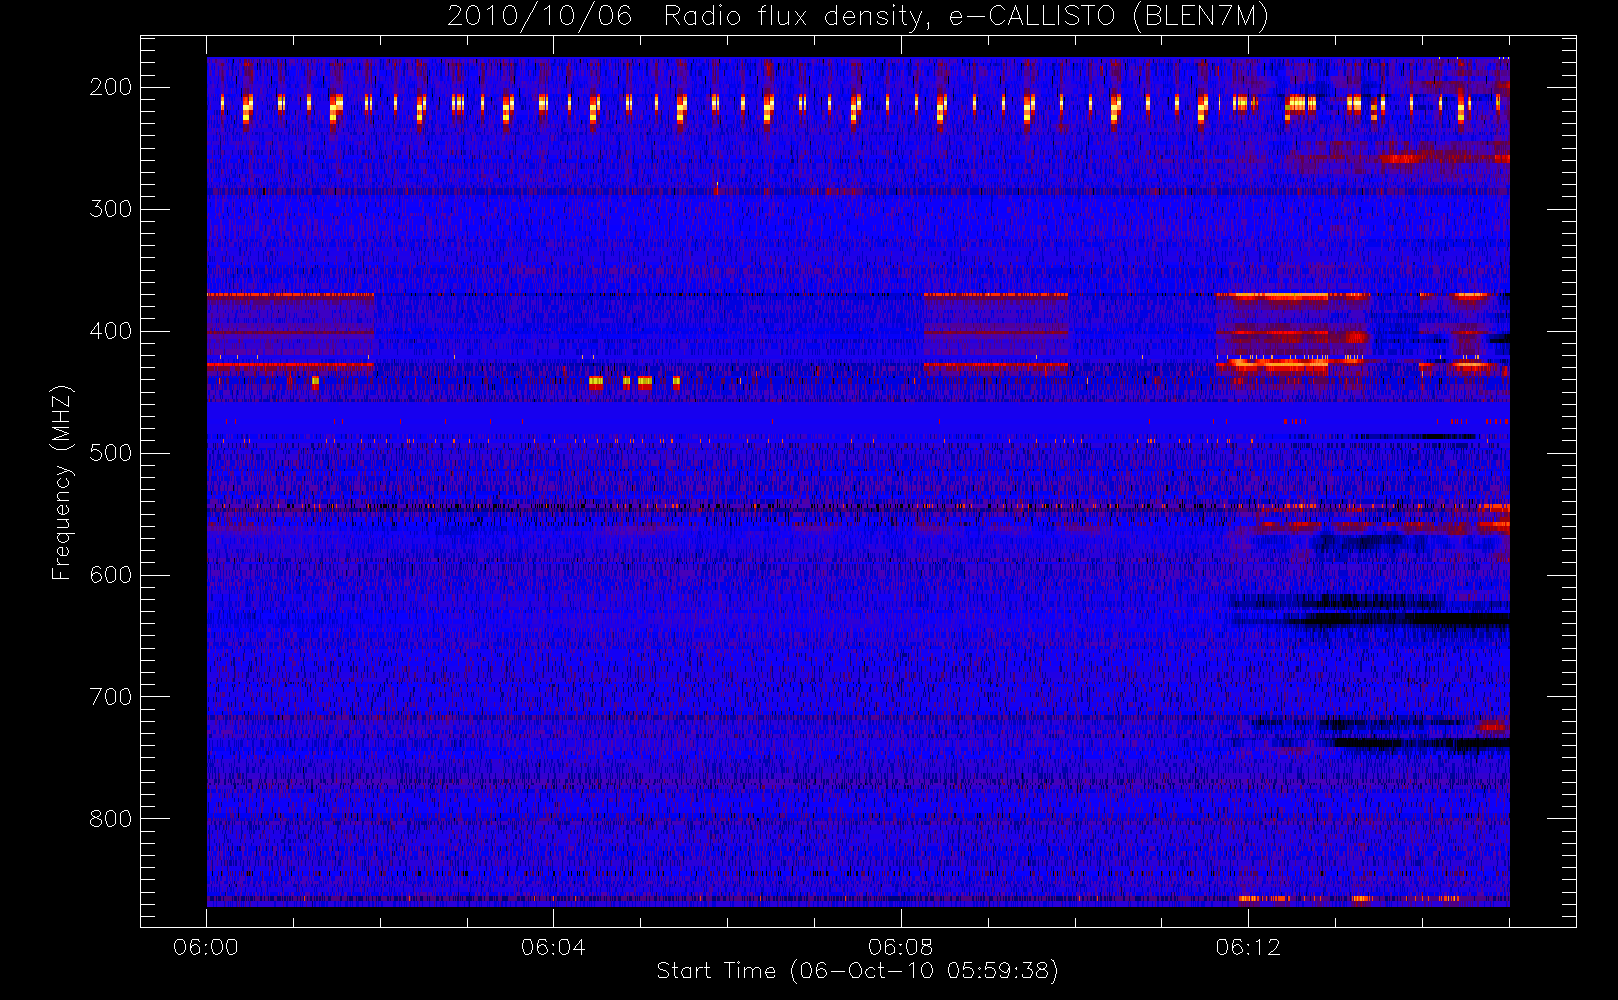Select the 800 frequency tick label
The image size is (1618, 1000).
[111, 819]
